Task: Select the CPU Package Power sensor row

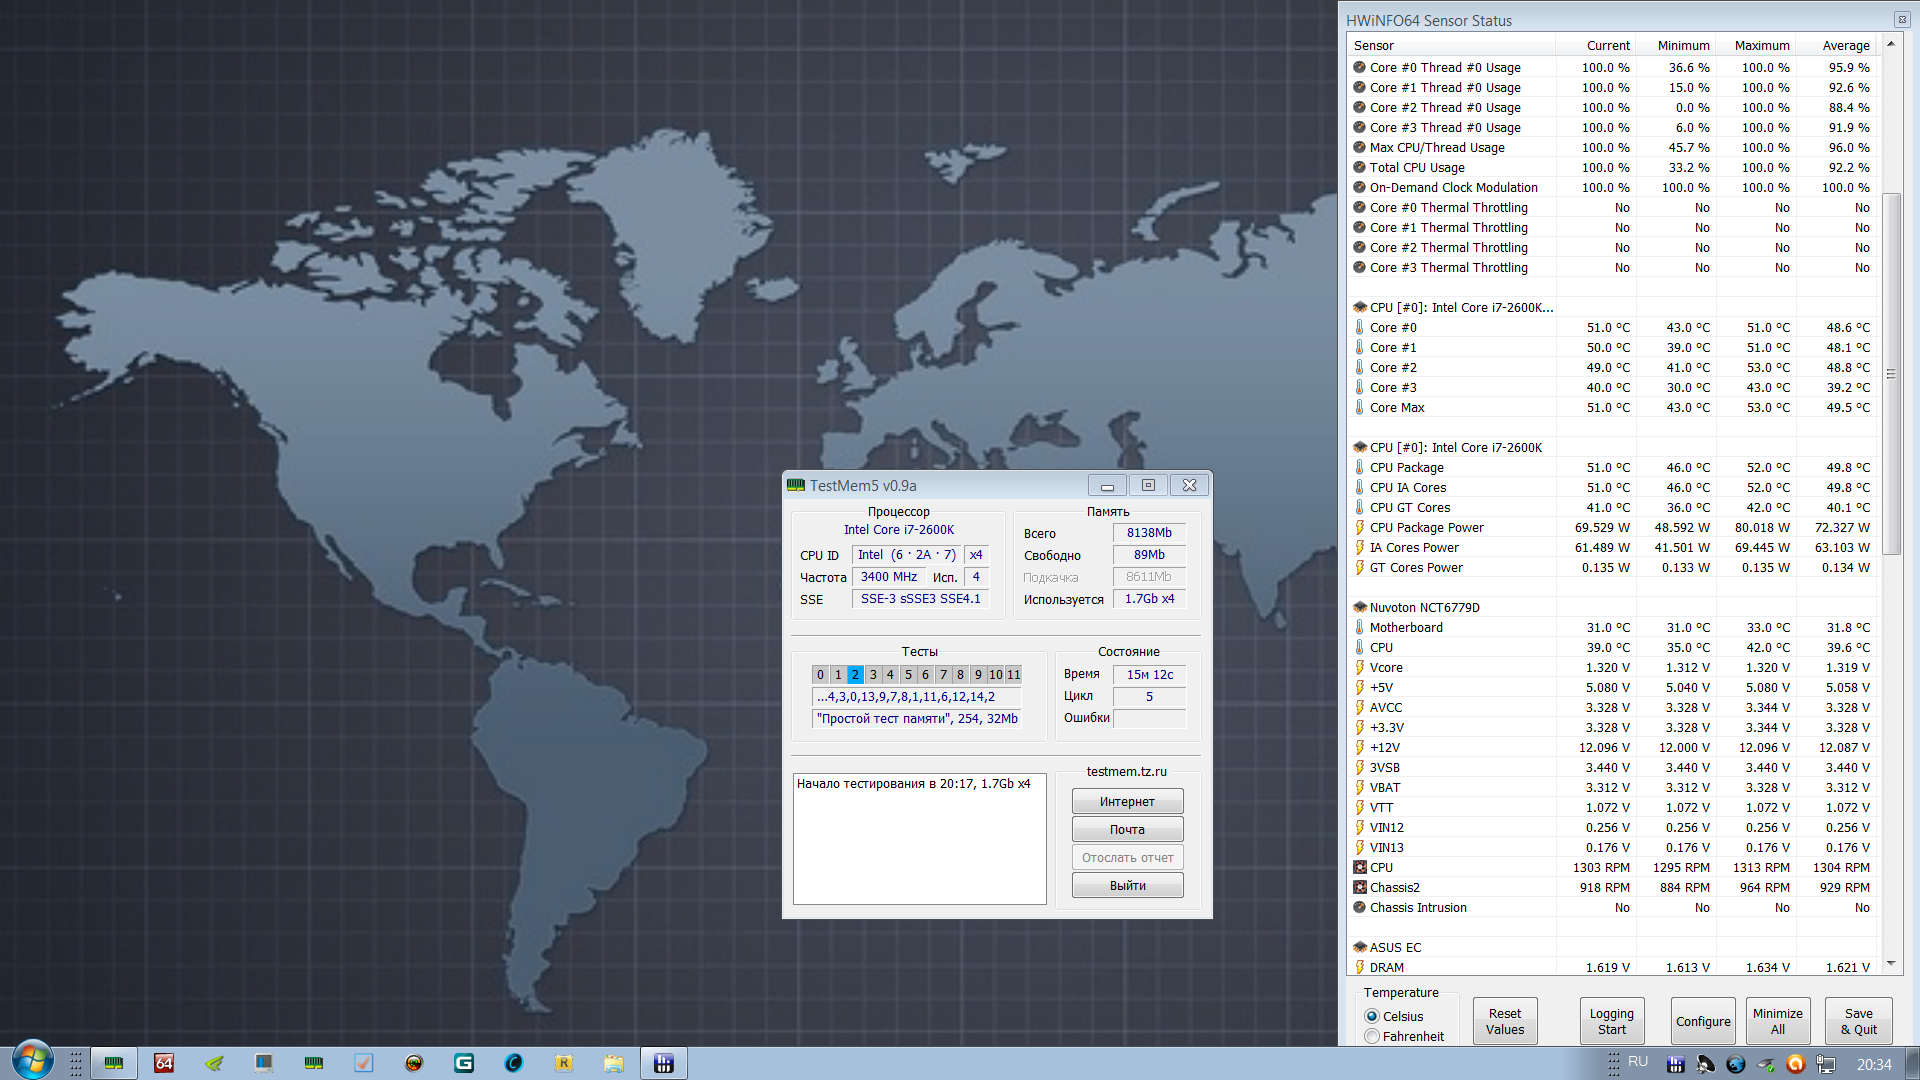Action: pos(1426,528)
